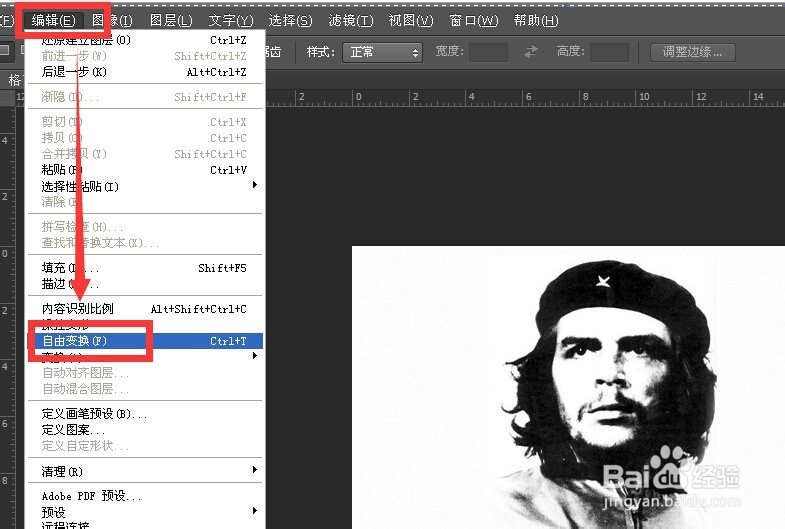Choose the 描边 menu entry
Viewport: 785px width, 529px height.
(145, 284)
